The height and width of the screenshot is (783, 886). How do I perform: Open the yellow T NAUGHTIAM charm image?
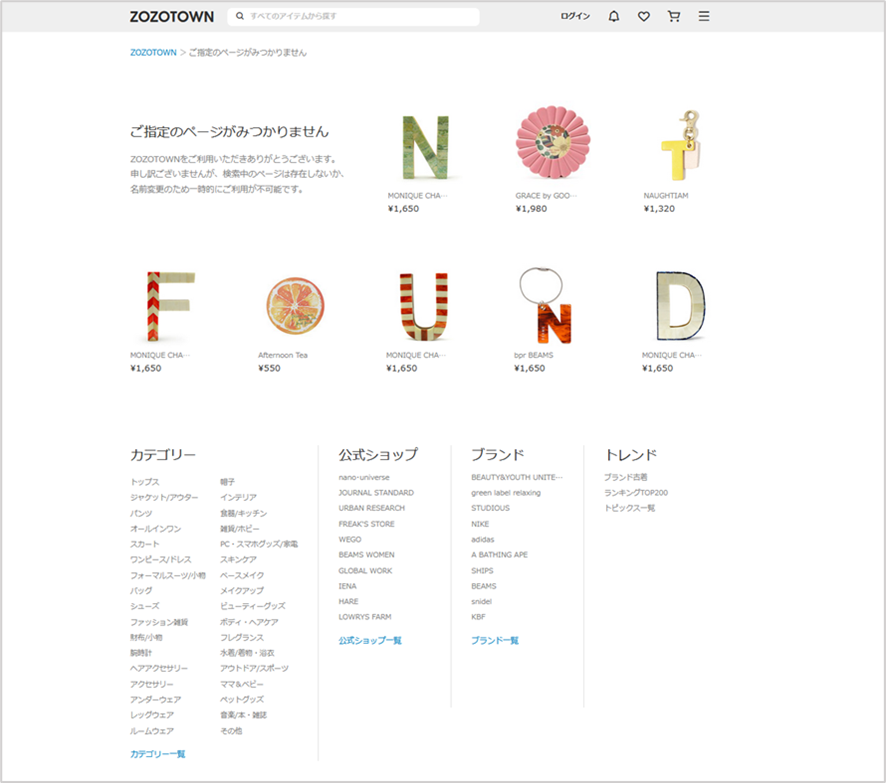[x=680, y=145]
